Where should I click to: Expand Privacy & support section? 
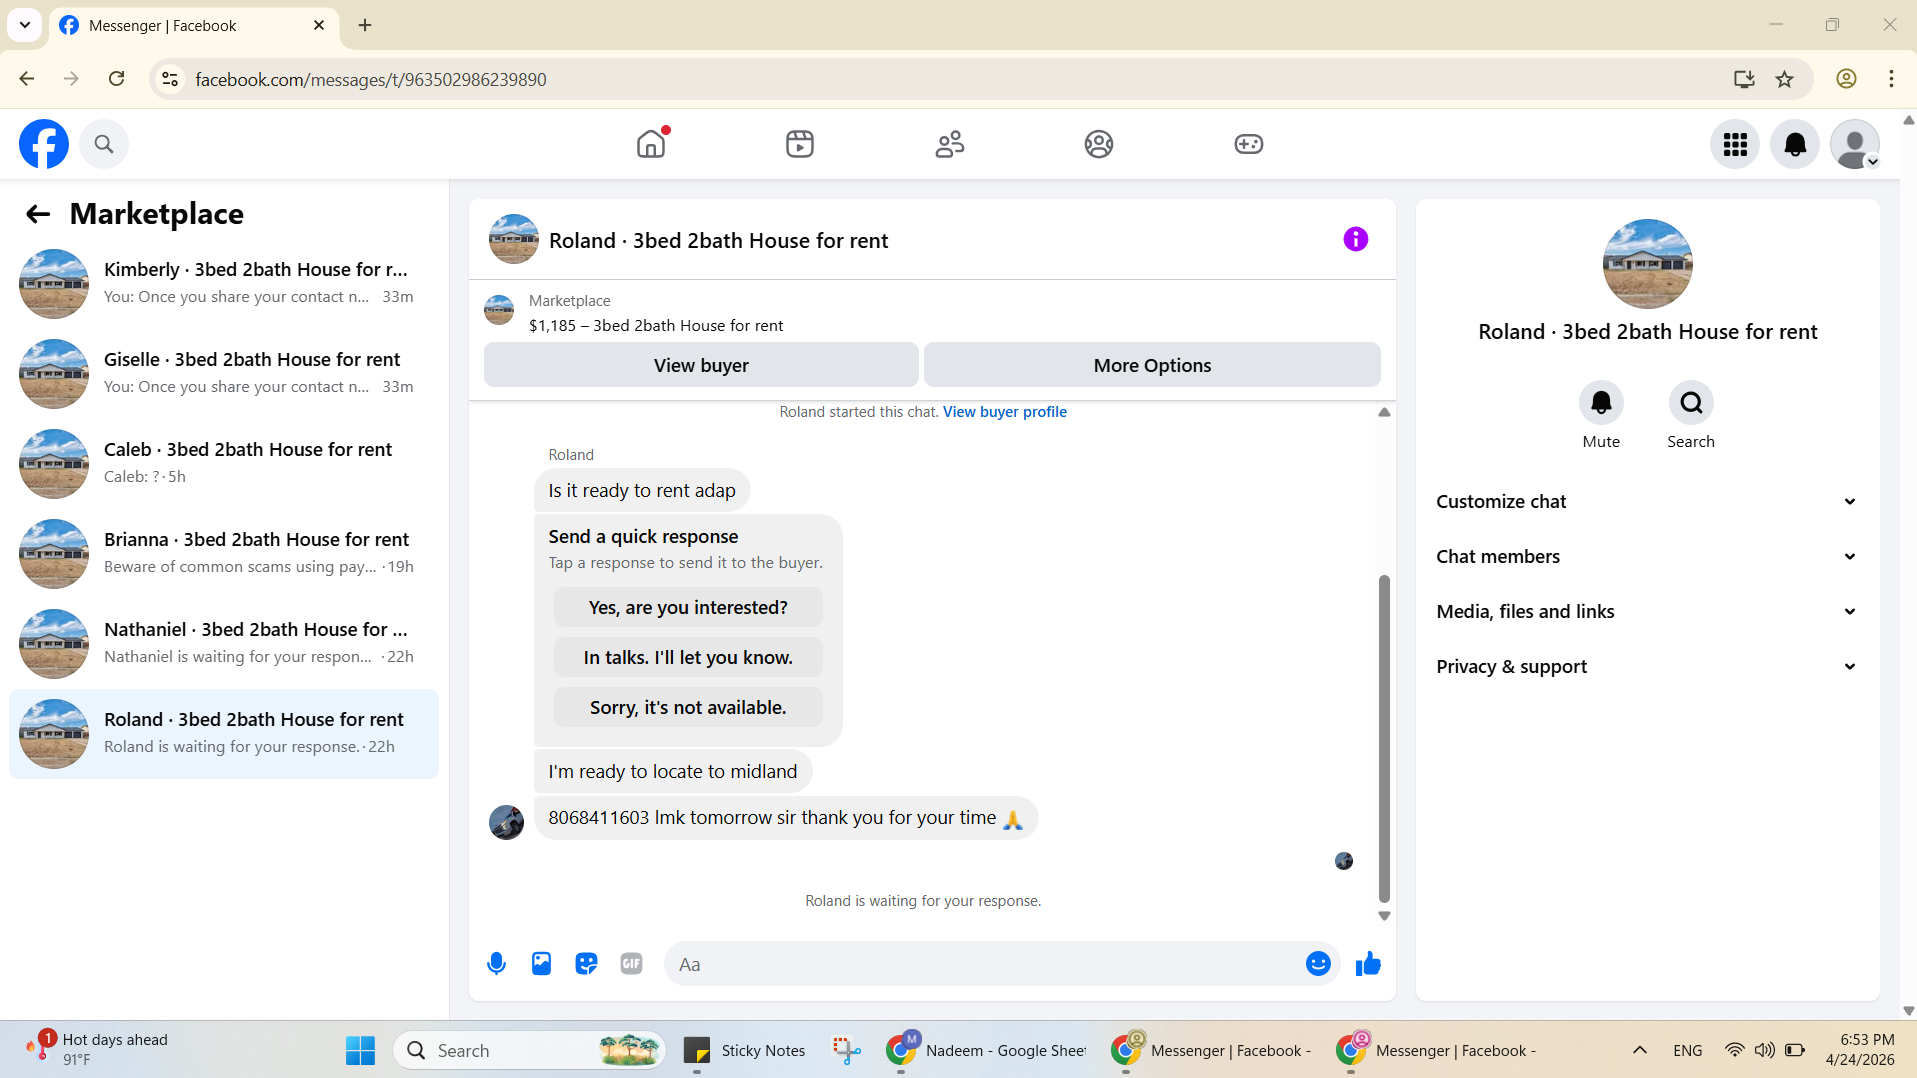click(x=1647, y=667)
